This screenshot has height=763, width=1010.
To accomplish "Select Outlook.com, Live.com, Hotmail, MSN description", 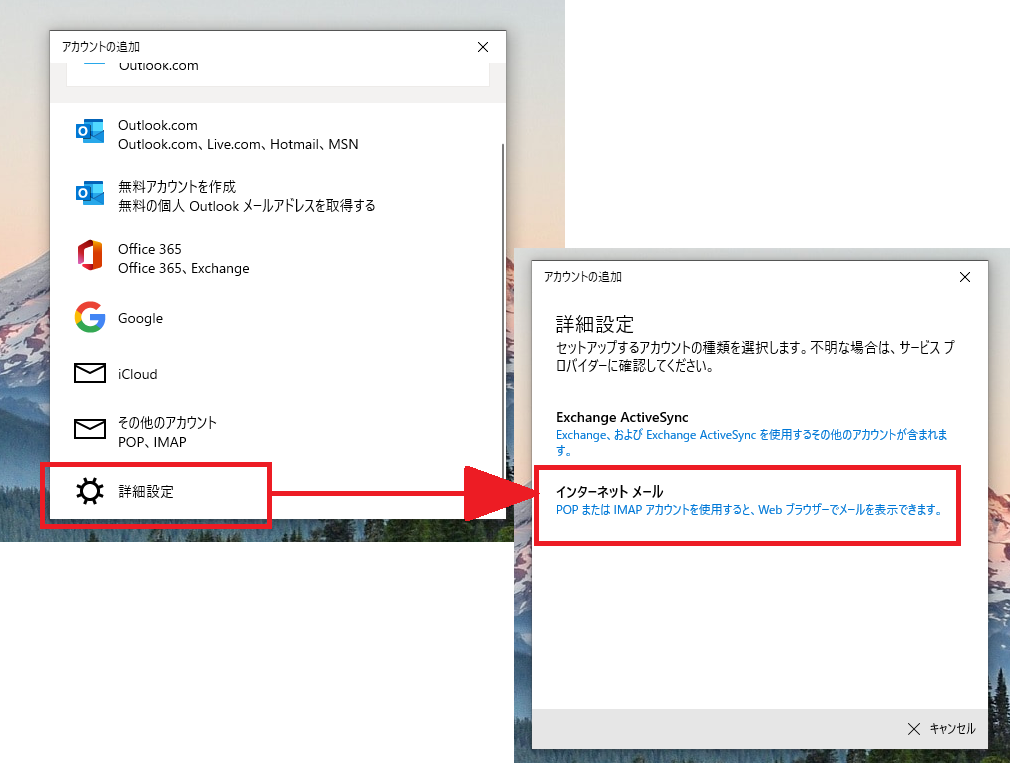I will point(238,144).
